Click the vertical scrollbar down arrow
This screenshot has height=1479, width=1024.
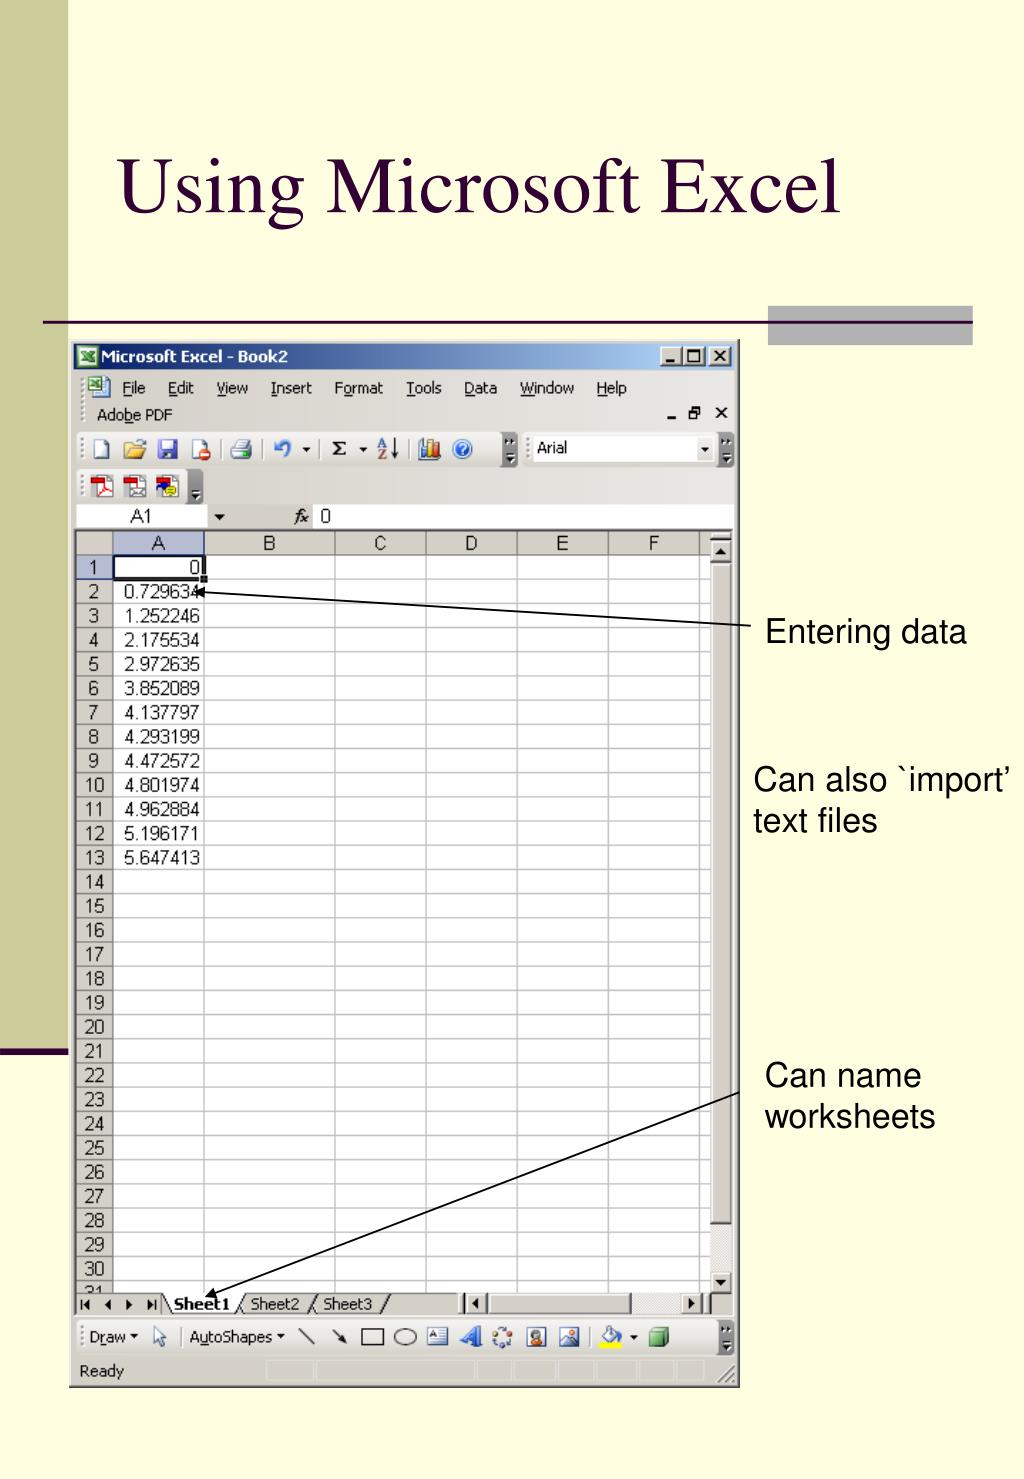coord(721,1281)
